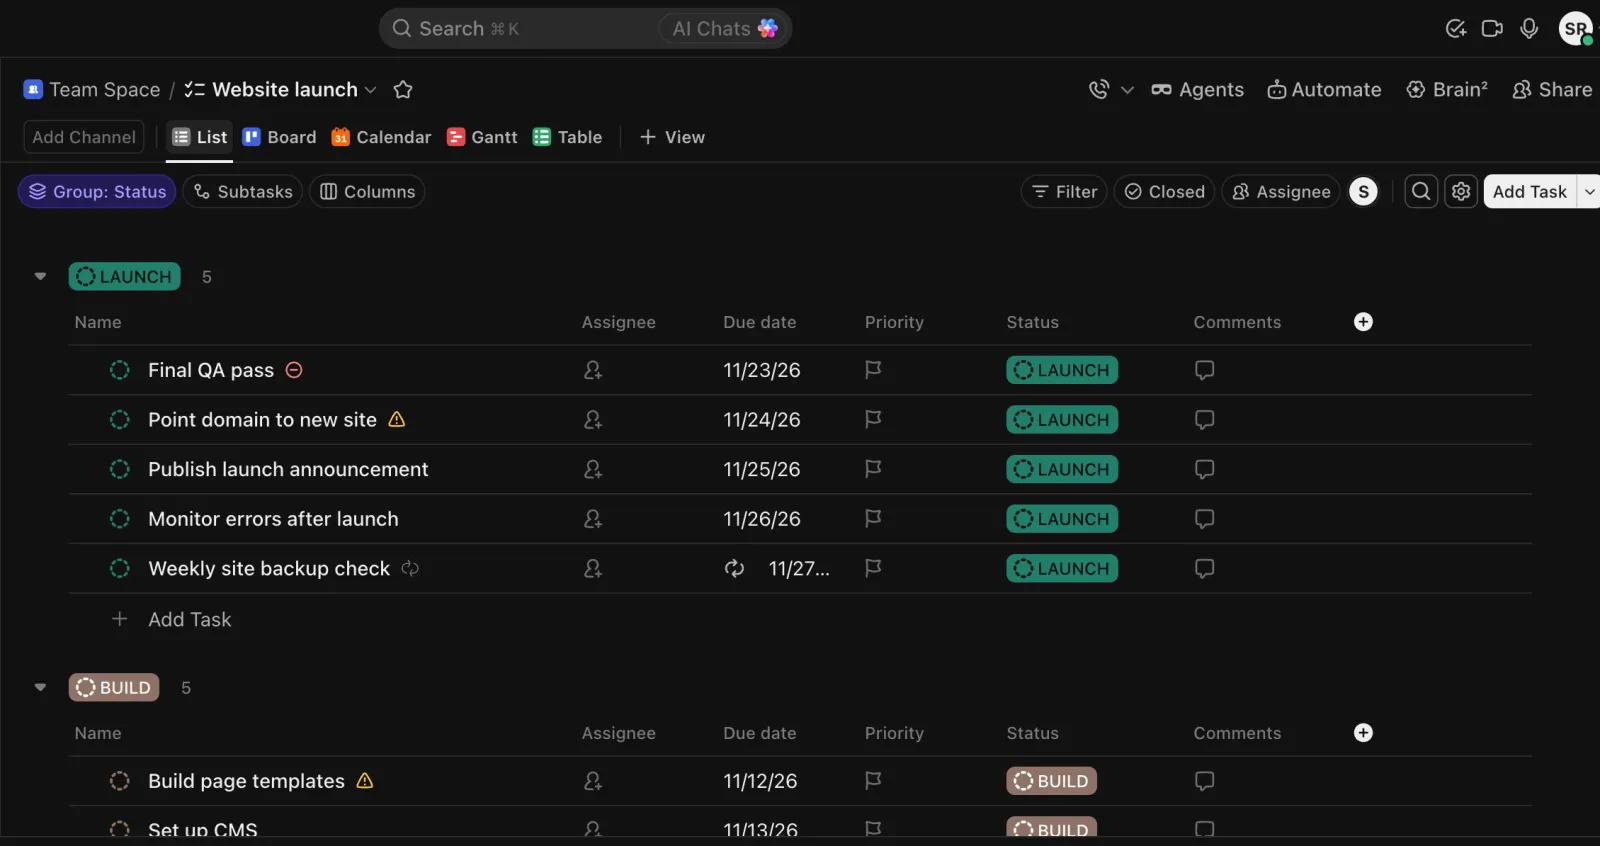Click the phone call icon in the header
This screenshot has height=846, width=1600.
pyautogui.click(x=1099, y=89)
